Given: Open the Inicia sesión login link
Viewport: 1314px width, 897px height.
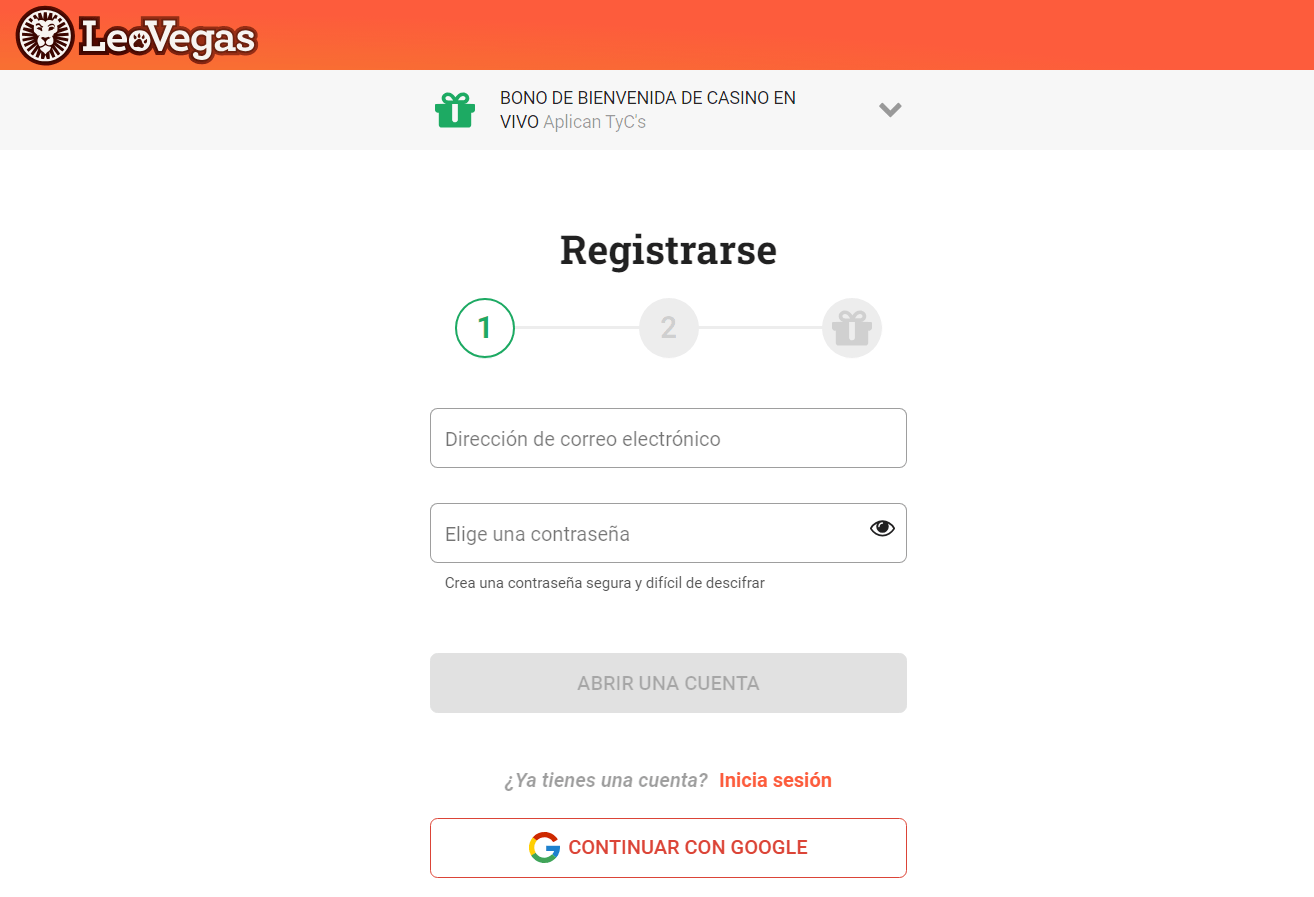Looking at the screenshot, I should click(x=775, y=780).
